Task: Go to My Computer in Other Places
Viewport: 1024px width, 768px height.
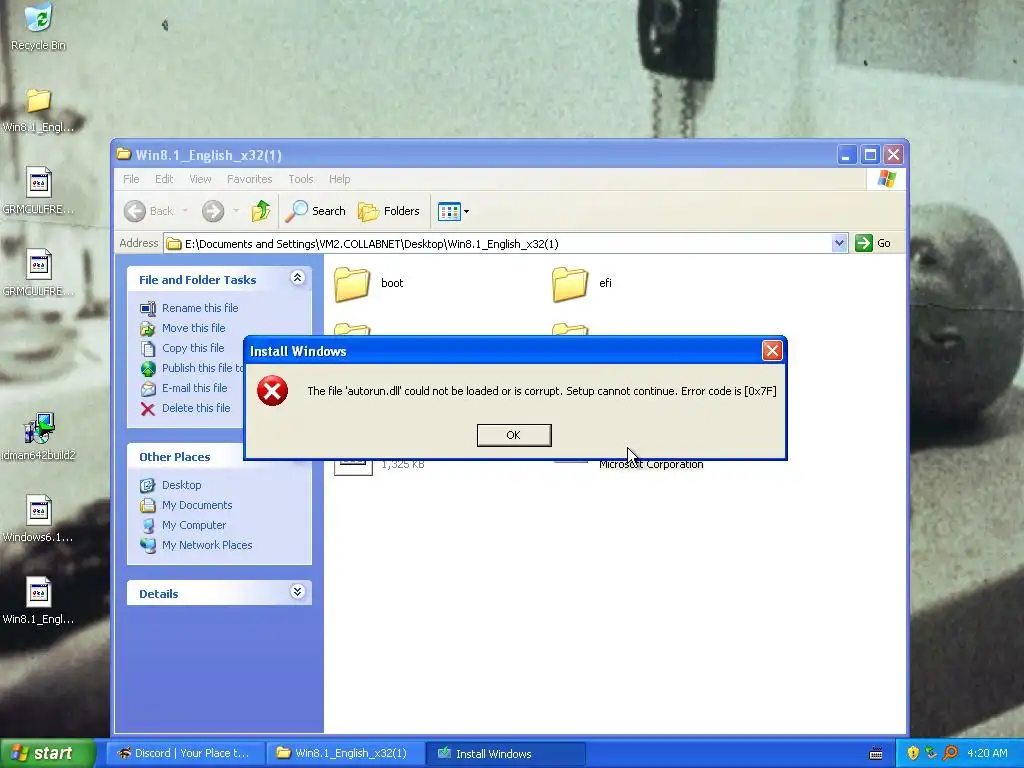Action: click(194, 525)
